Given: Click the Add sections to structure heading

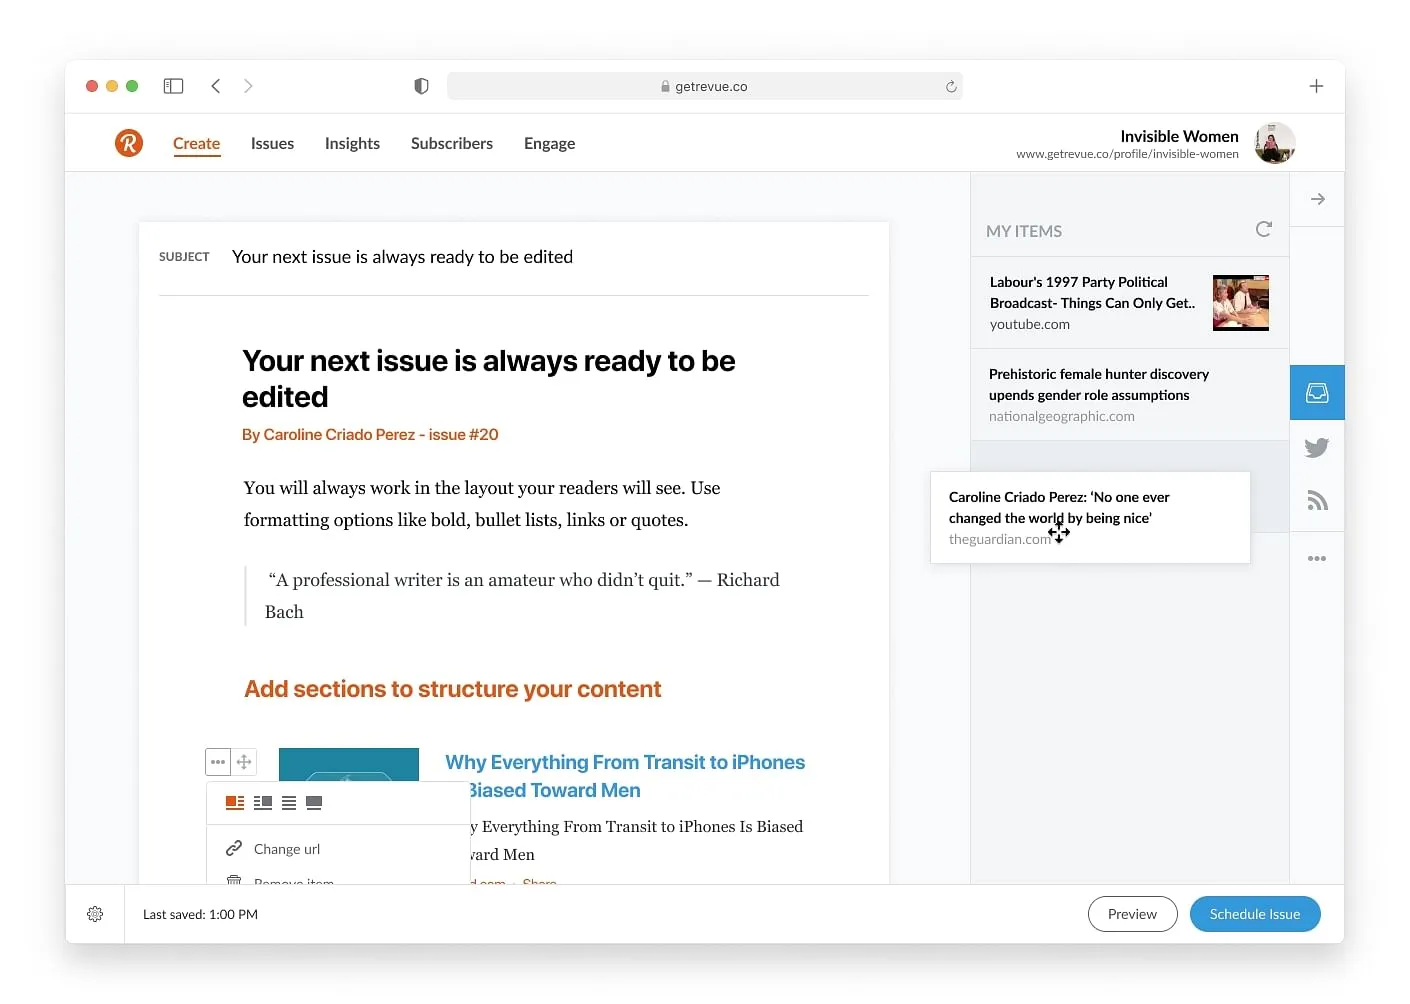Looking at the screenshot, I should point(452,689).
